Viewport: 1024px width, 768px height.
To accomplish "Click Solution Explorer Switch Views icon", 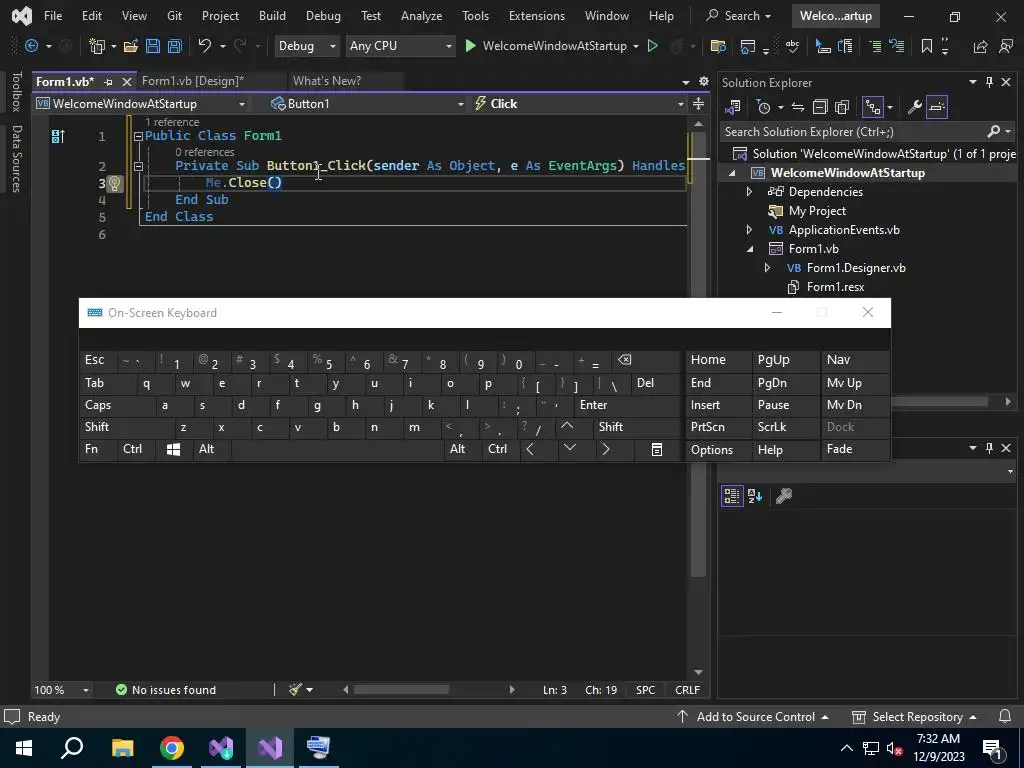I will (x=733, y=106).
